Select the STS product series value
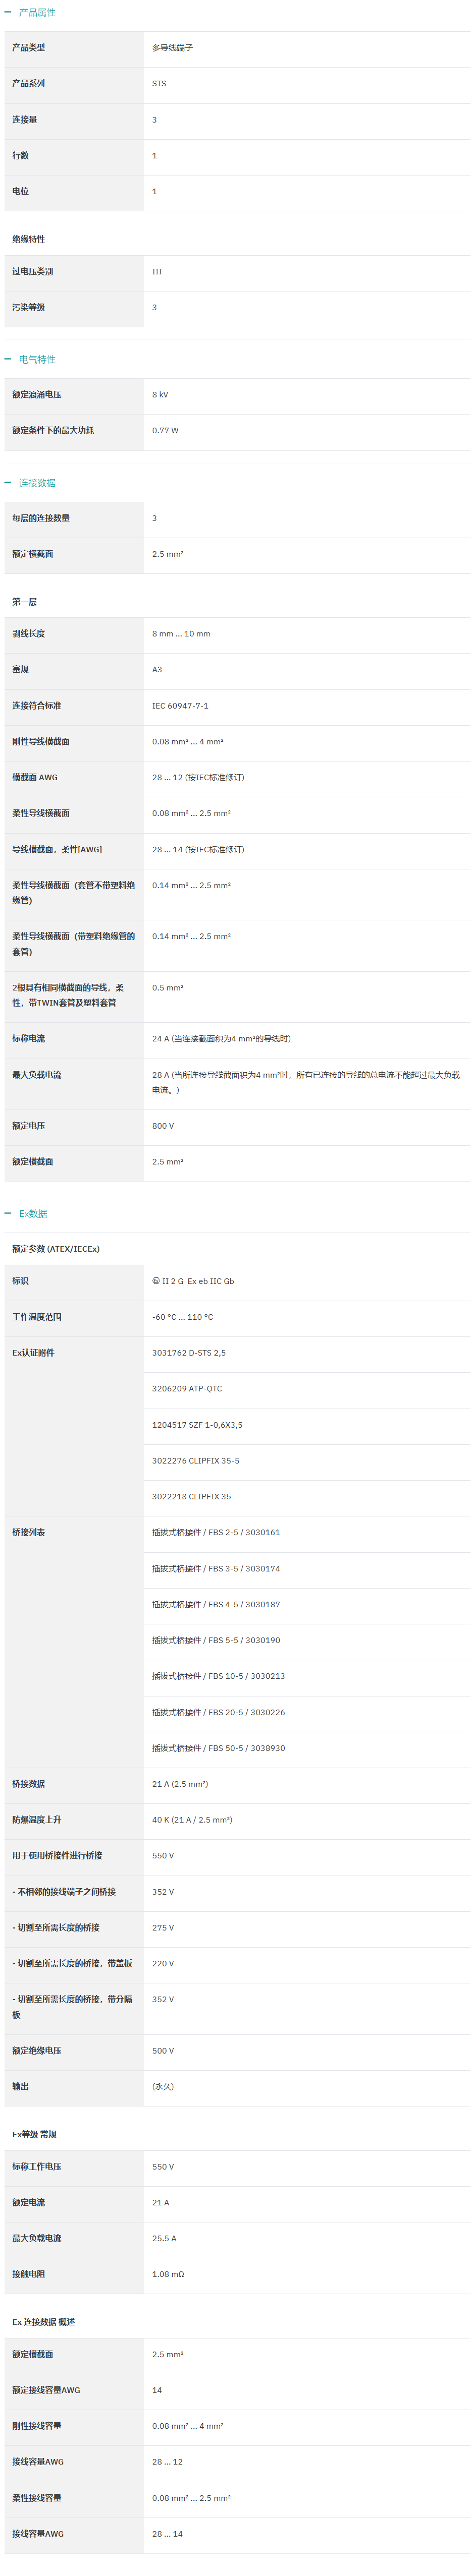 point(159,84)
